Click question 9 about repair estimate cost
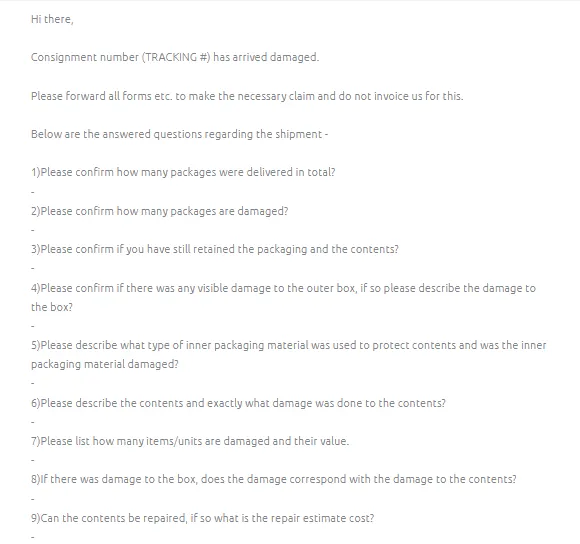Screen dimensions: 580x544 [203, 518]
